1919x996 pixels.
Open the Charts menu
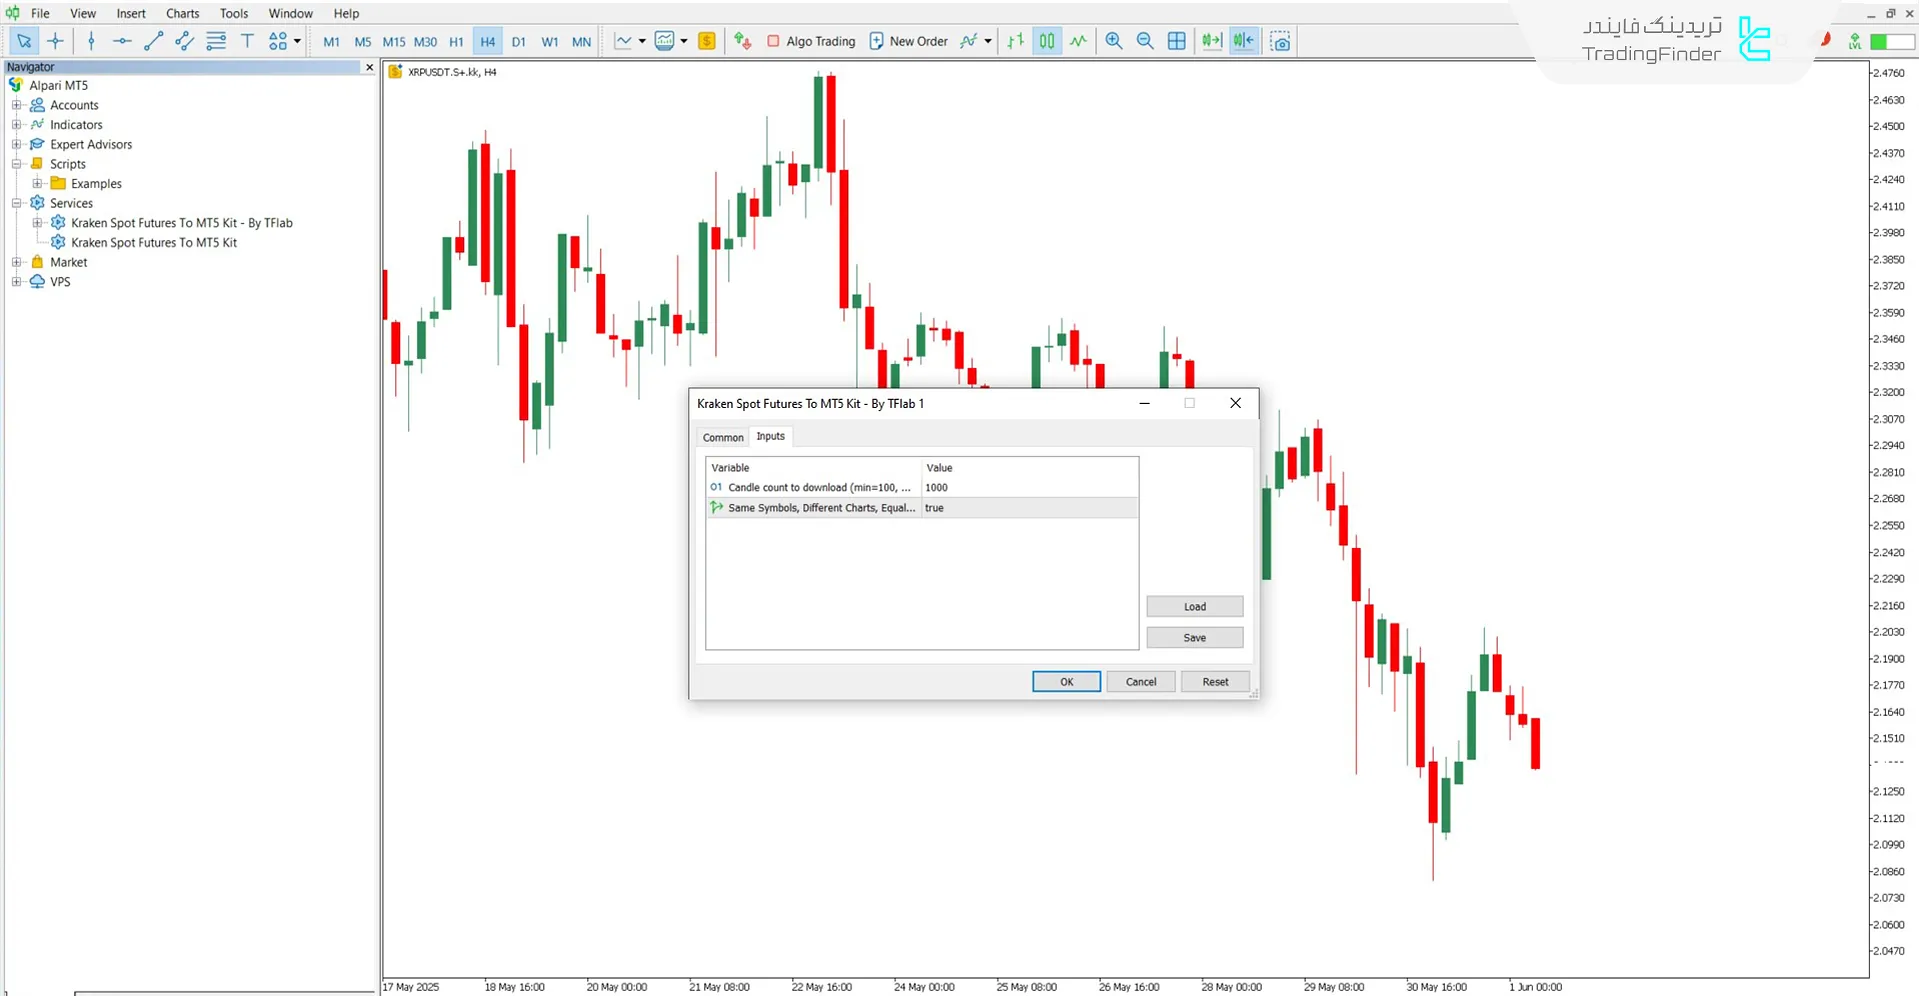coord(182,13)
